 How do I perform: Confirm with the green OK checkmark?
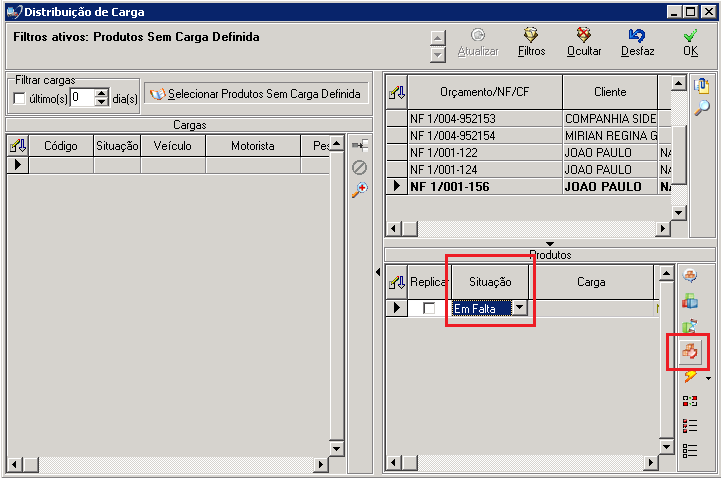click(690, 35)
